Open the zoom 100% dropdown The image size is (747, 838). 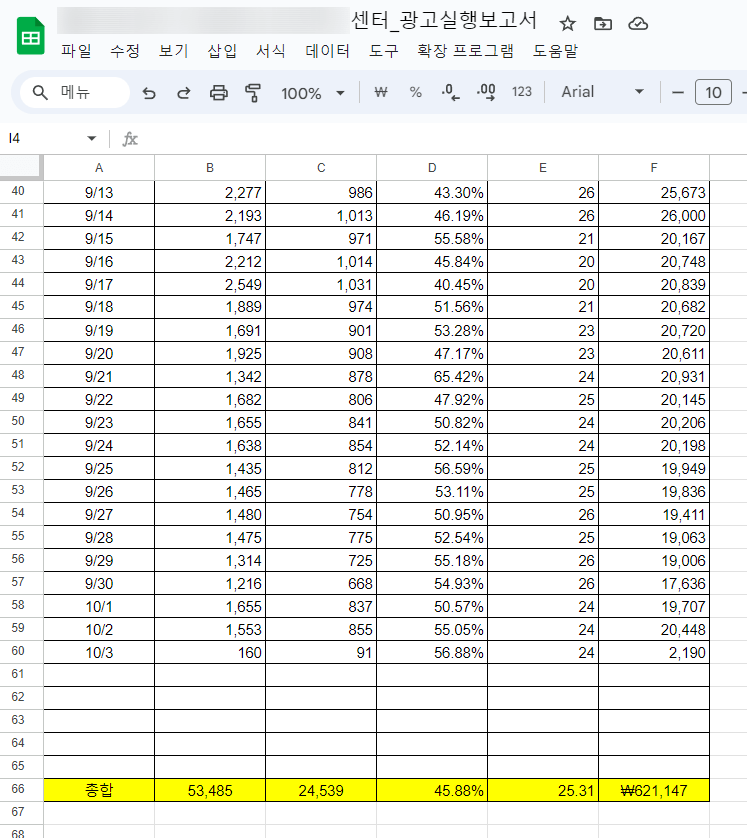point(313,94)
